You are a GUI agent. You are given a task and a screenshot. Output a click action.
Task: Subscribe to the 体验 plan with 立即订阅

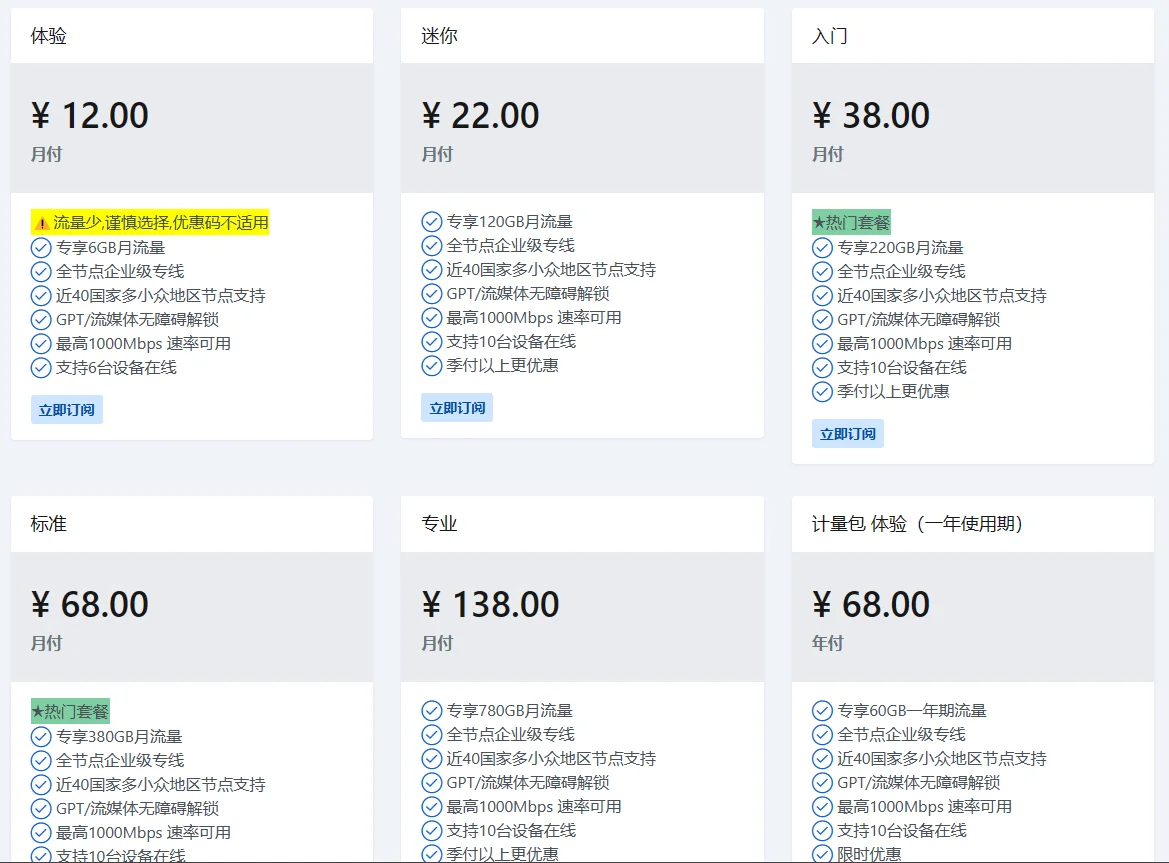tap(66, 410)
